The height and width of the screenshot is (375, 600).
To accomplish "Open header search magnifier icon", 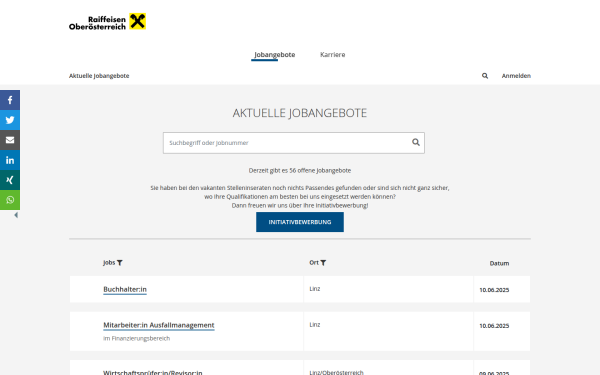I will (485, 76).
